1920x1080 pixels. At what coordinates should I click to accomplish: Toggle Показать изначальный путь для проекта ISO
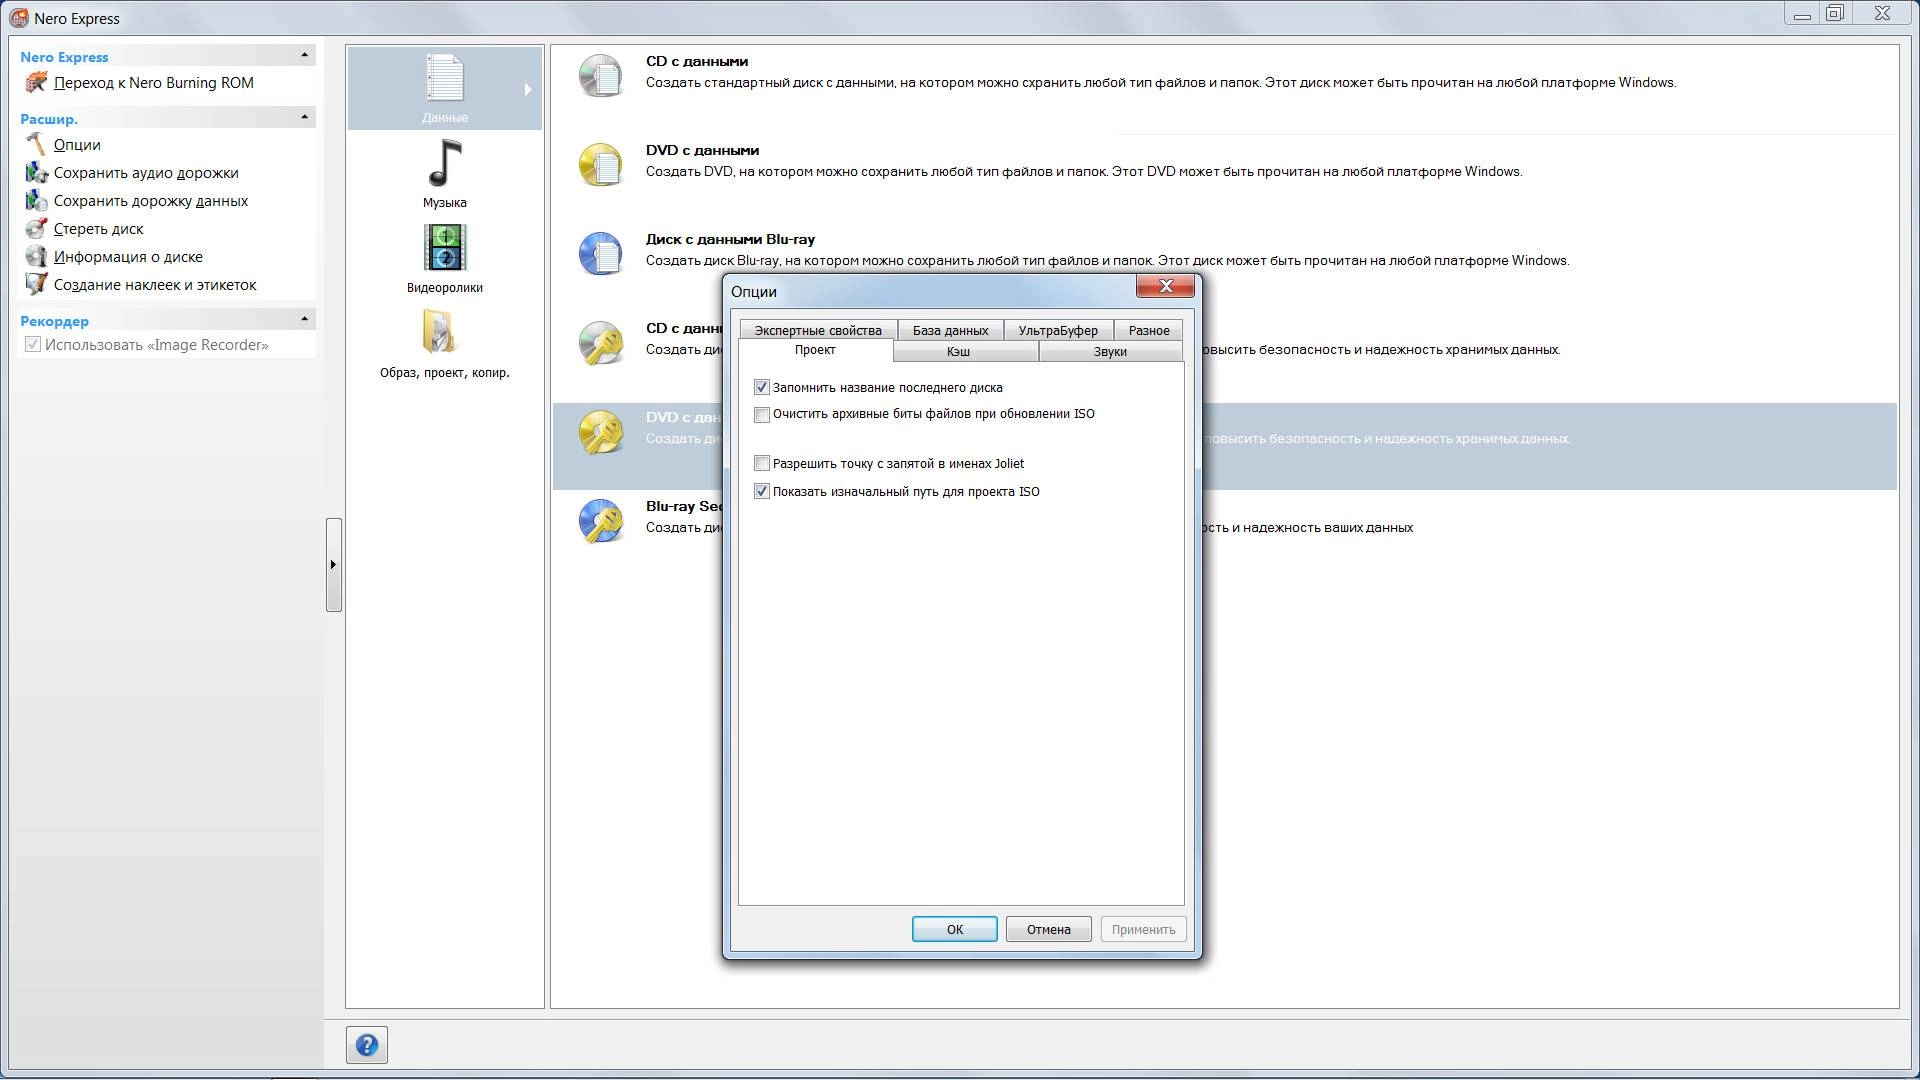(x=762, y=491)
